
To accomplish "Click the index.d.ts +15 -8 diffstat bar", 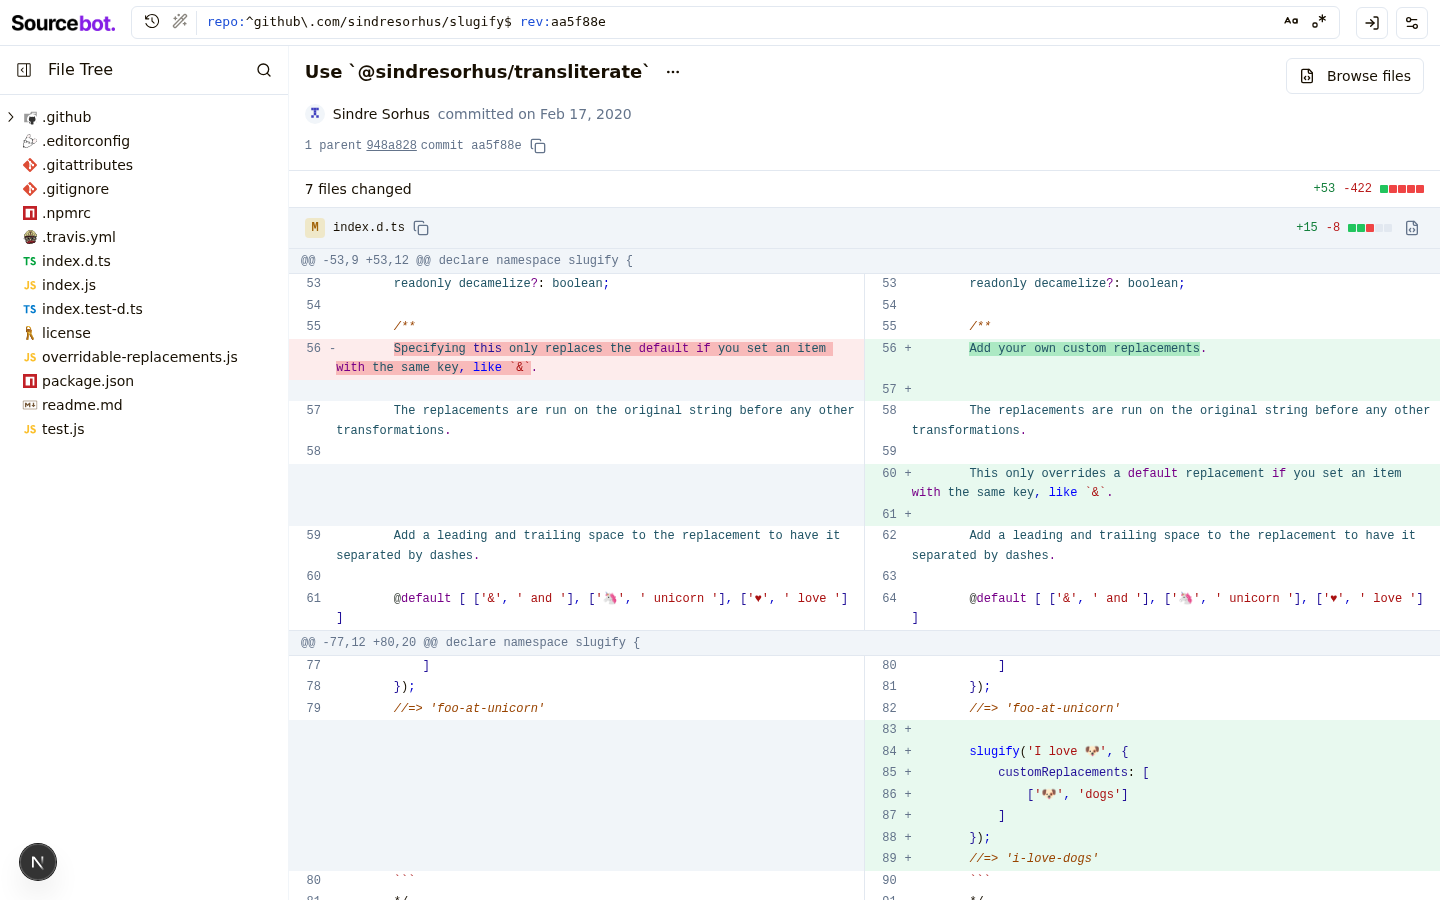I will (1370, 228).
